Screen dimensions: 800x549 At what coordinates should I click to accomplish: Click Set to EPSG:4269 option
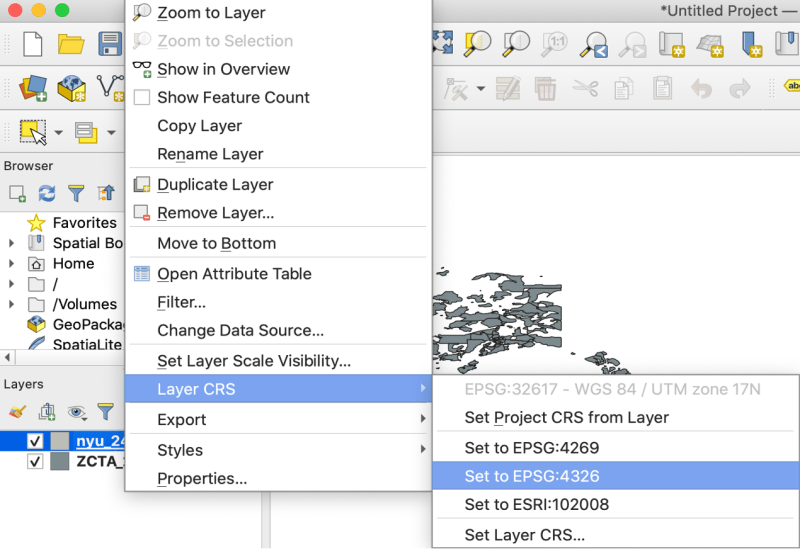[x=616, y=447]
